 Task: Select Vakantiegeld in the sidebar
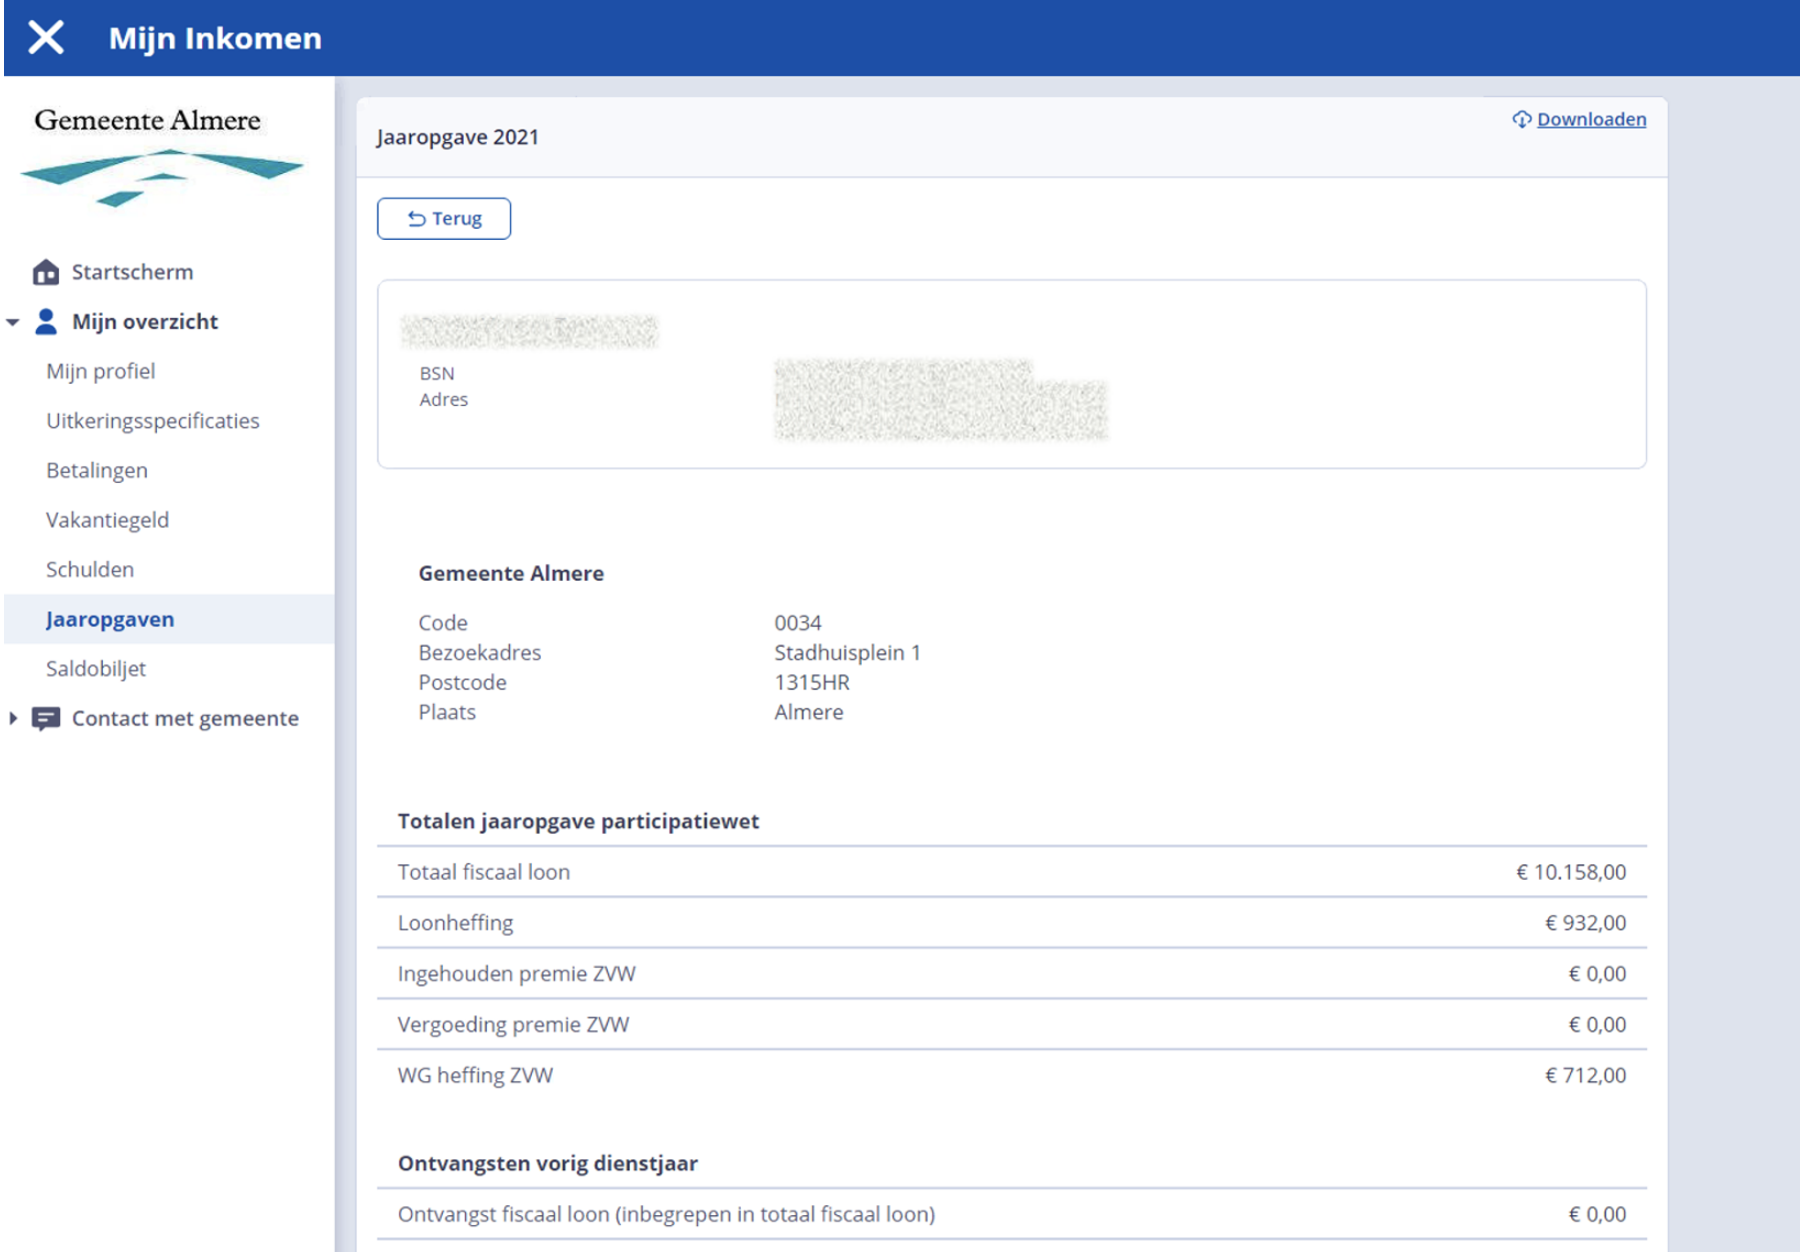[x=108, y=520]
